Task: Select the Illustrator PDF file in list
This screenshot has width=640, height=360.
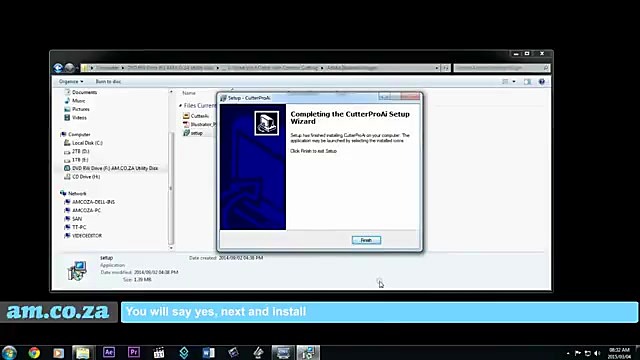Action: (x=200, y=124)
